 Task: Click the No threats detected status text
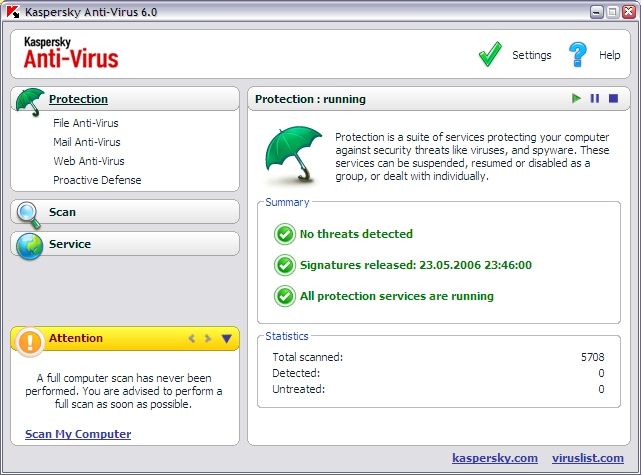(x=356, y=234)
